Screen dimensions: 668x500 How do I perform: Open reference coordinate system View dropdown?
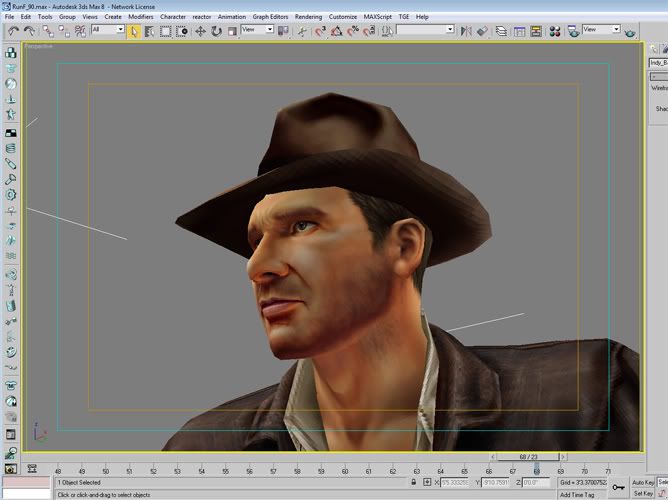257,29
